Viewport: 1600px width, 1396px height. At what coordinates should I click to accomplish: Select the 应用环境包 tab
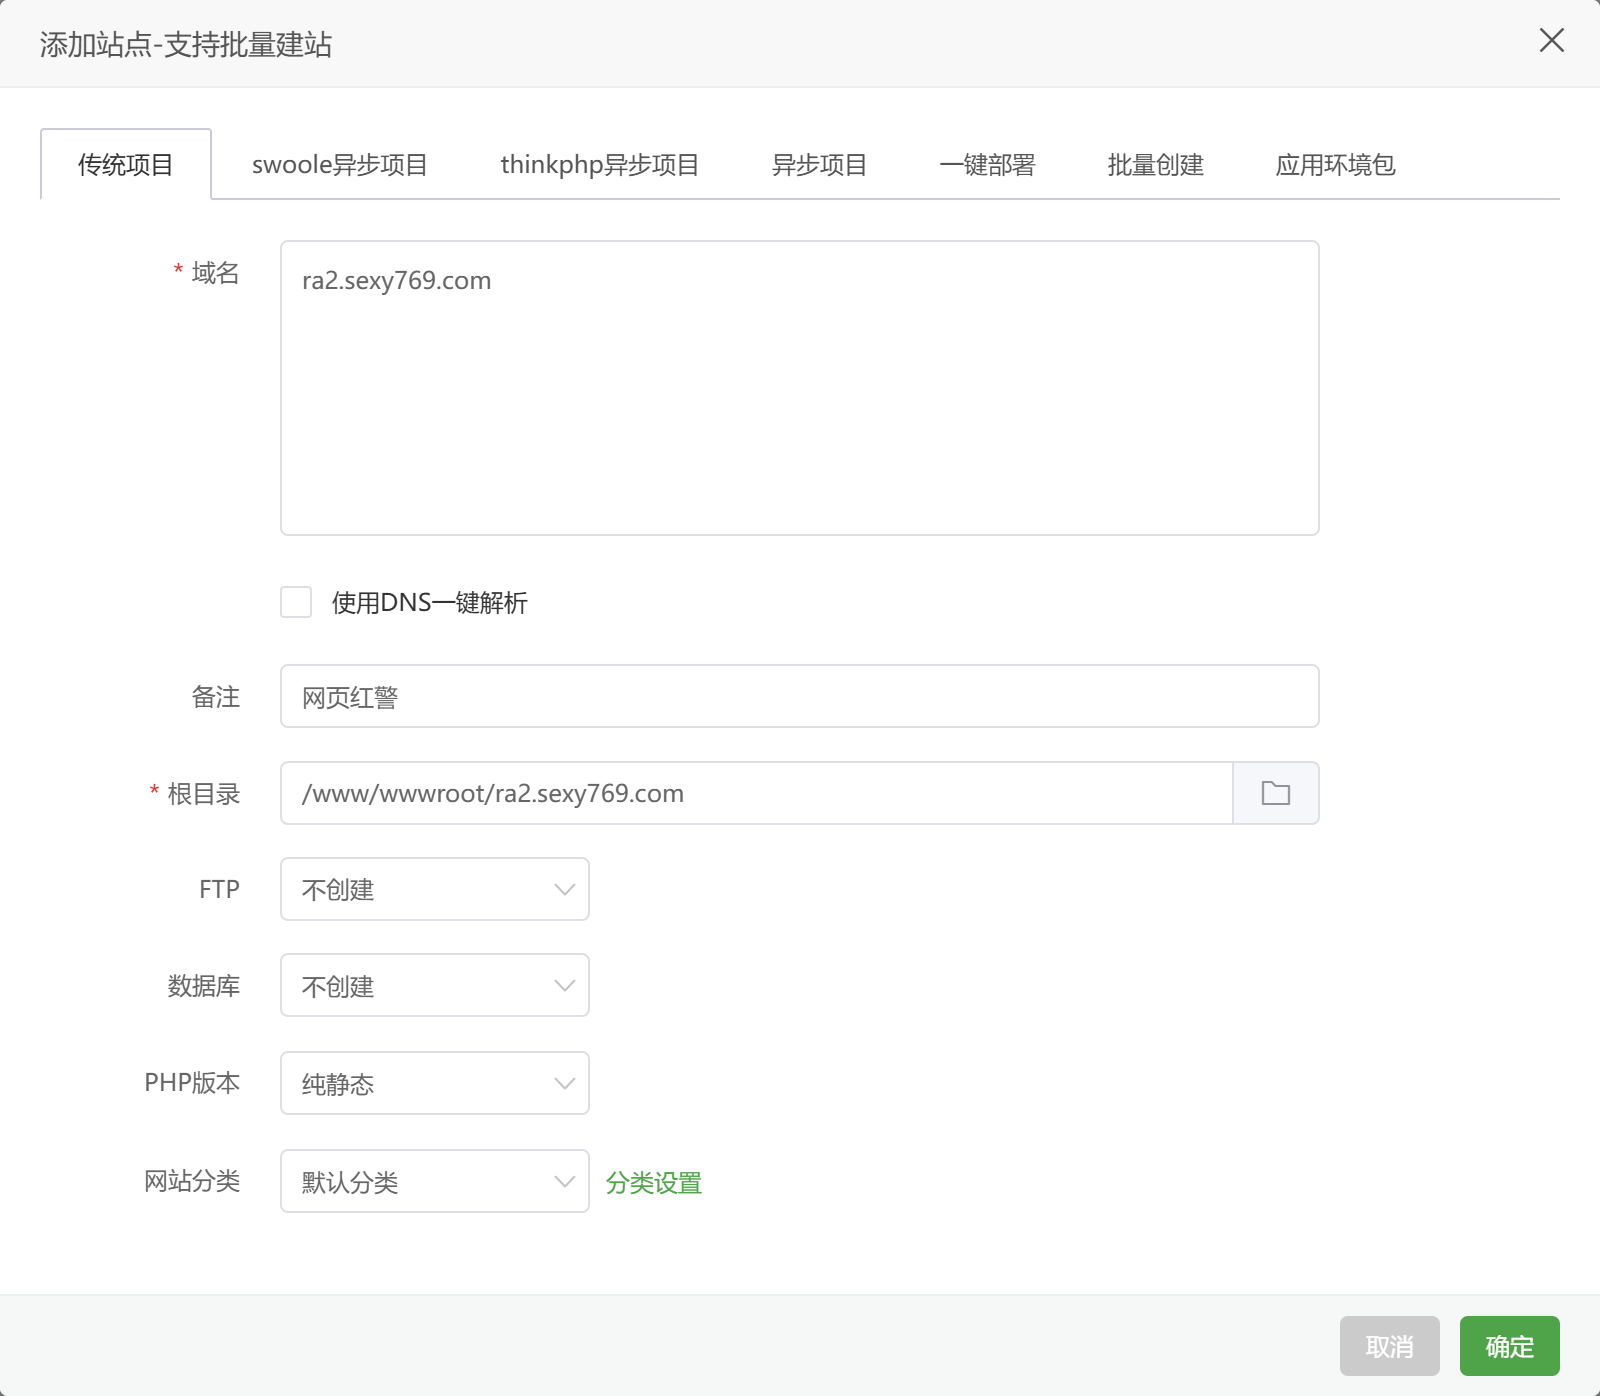click(1335, 165)
